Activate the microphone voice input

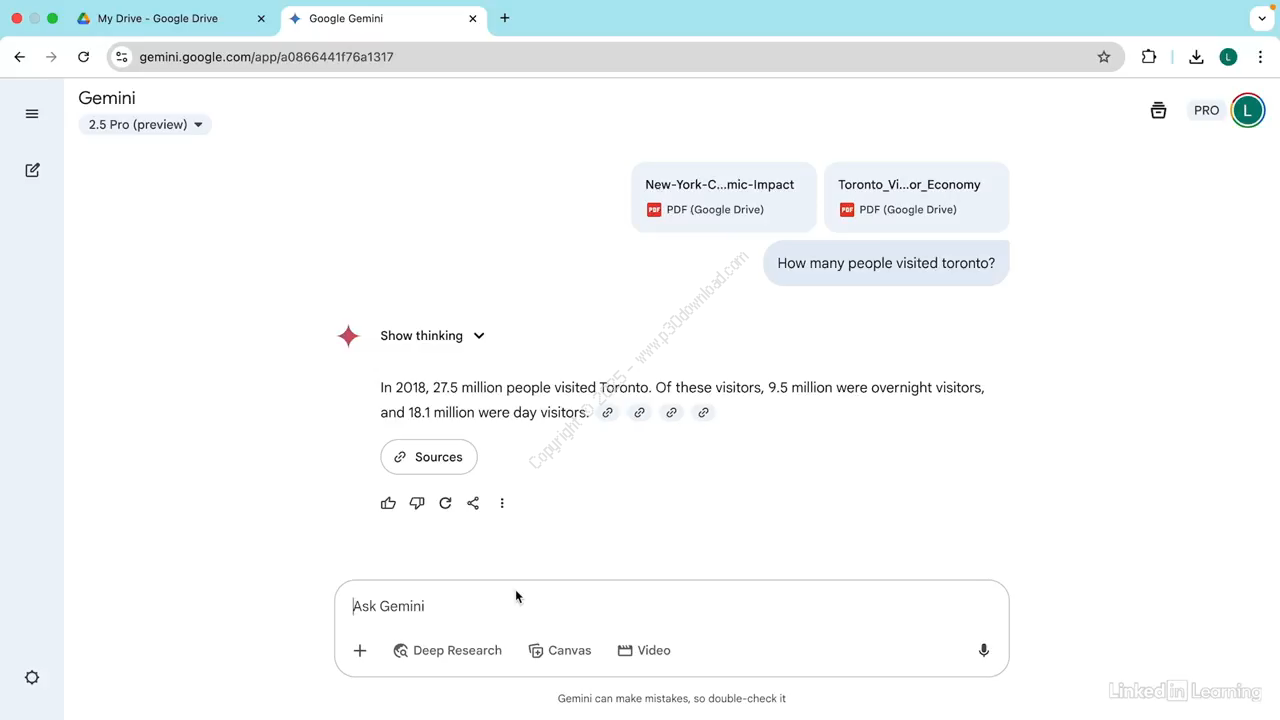[x=984, y=651]
